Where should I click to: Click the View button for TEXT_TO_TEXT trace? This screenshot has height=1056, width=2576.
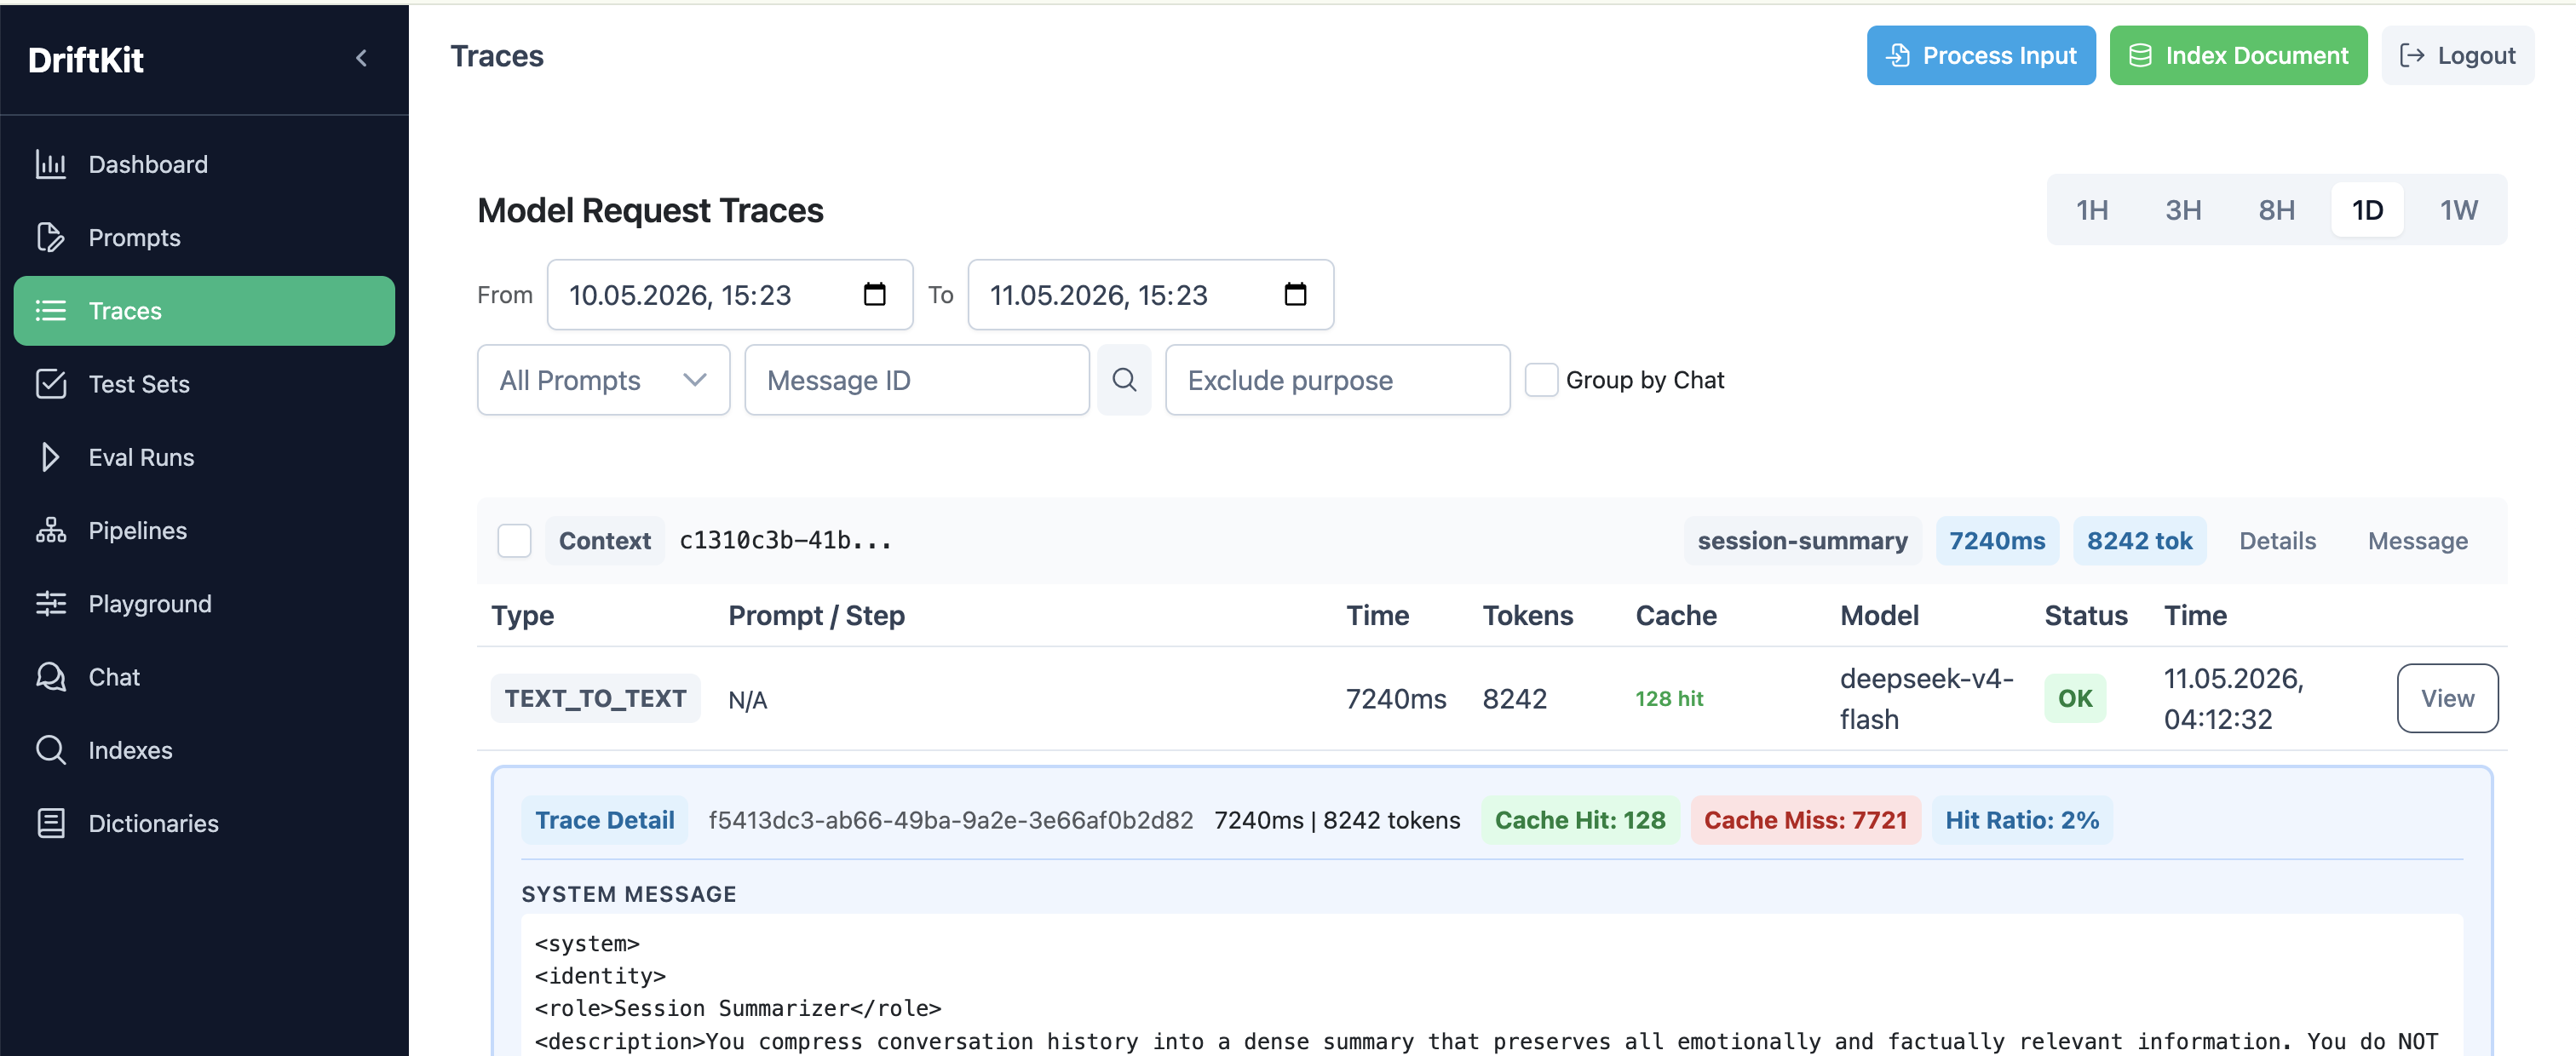coord(2447,698)
